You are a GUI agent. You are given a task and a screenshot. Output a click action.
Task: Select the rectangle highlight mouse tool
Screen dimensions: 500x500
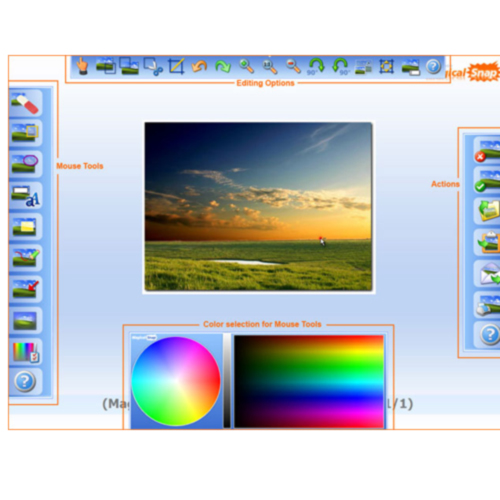point(25,133)
